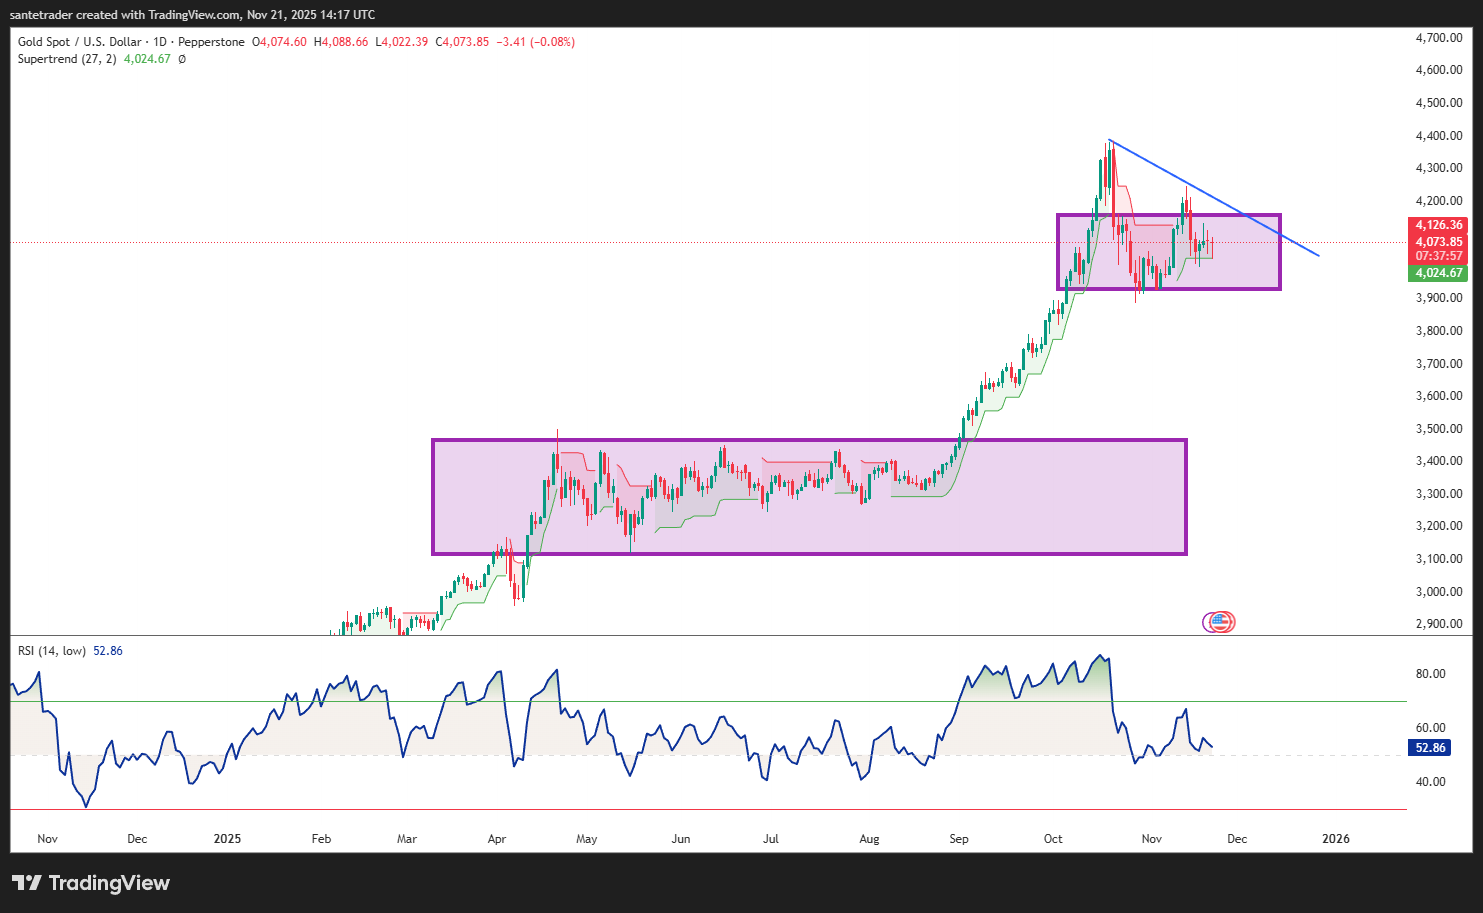The height and width of the screenshot is (913, 1483).
Task: Click the blue 52.86 RSI axis label
Action: (1430, 748)
